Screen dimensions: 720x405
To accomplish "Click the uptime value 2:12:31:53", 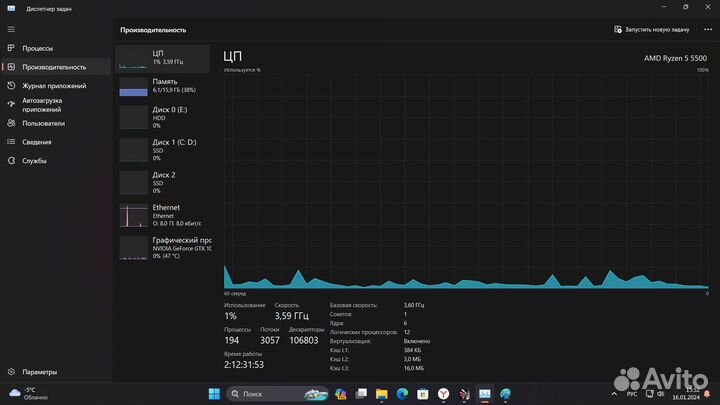I will 244,365.
